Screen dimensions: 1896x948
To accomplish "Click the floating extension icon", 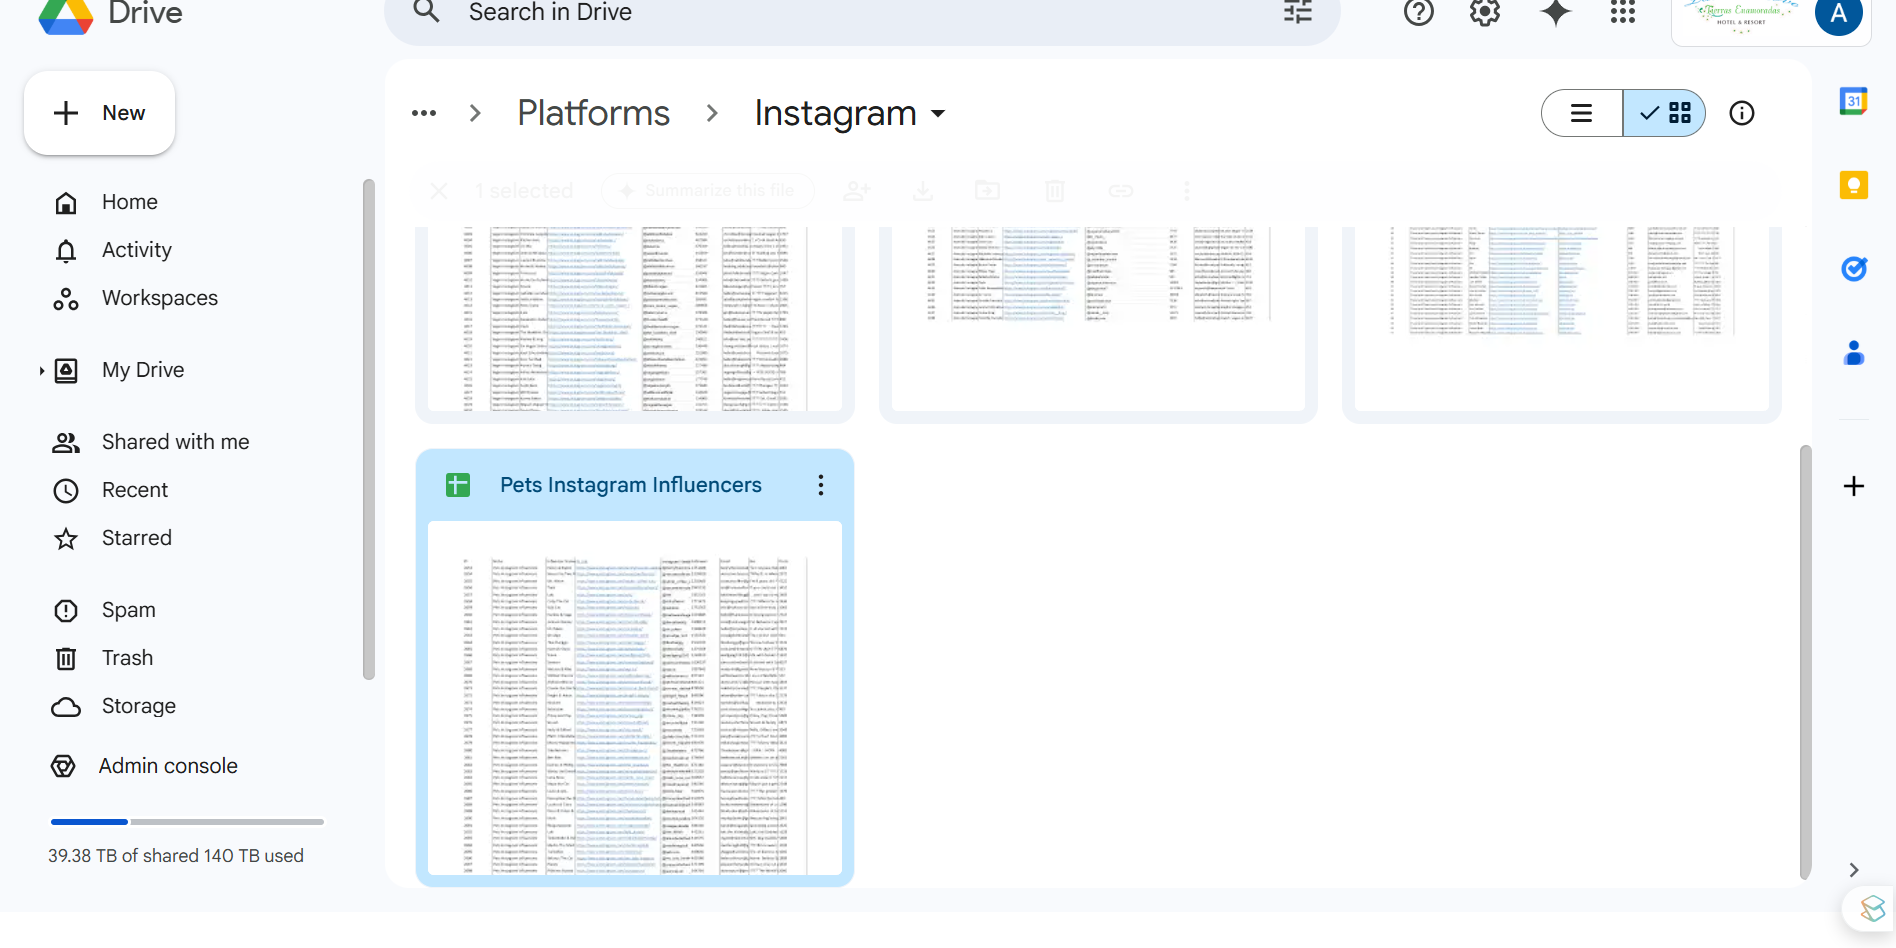I will pos(1871,909).
